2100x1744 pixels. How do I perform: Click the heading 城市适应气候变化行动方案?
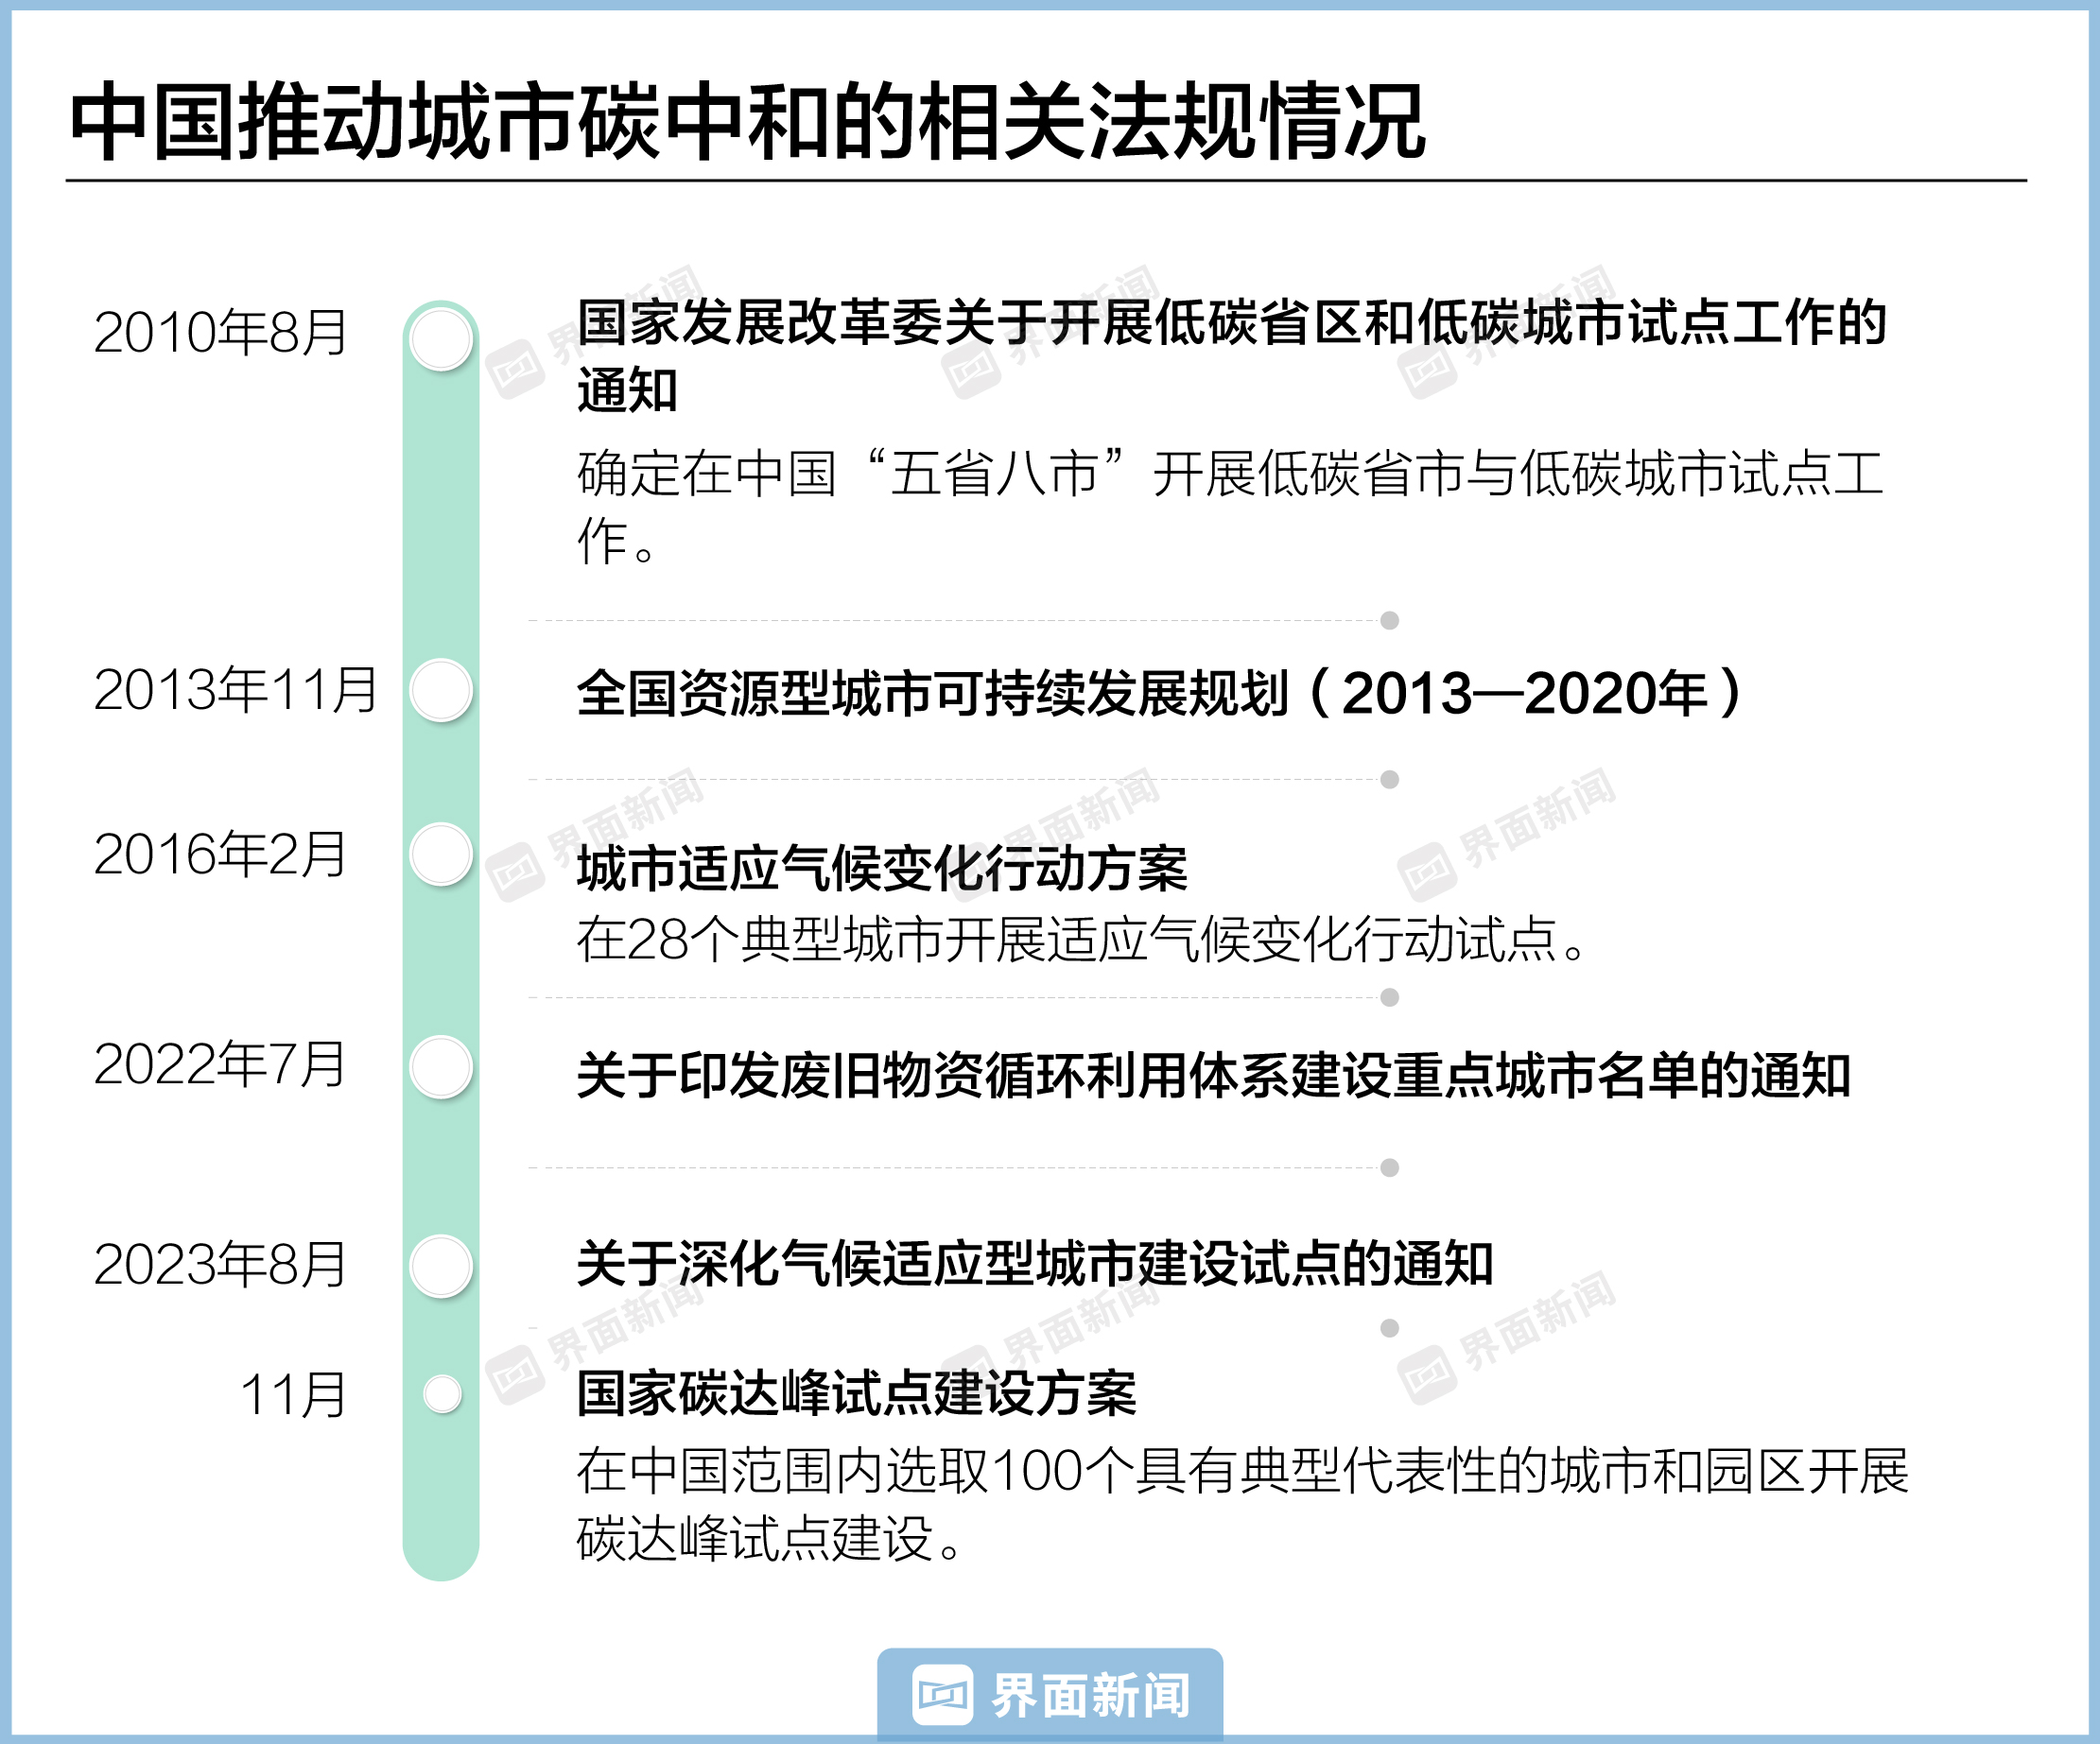882,867
